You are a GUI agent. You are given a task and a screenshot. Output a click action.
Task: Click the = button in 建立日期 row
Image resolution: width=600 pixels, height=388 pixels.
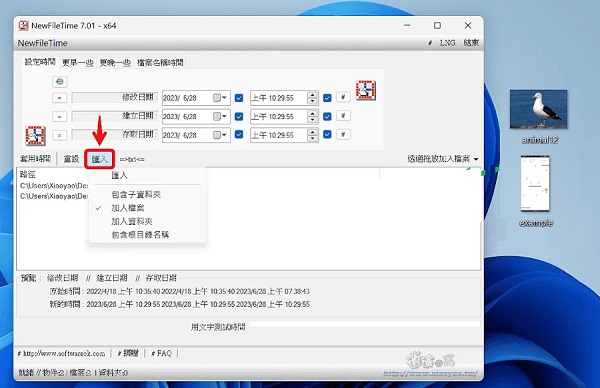coord(59,116)
